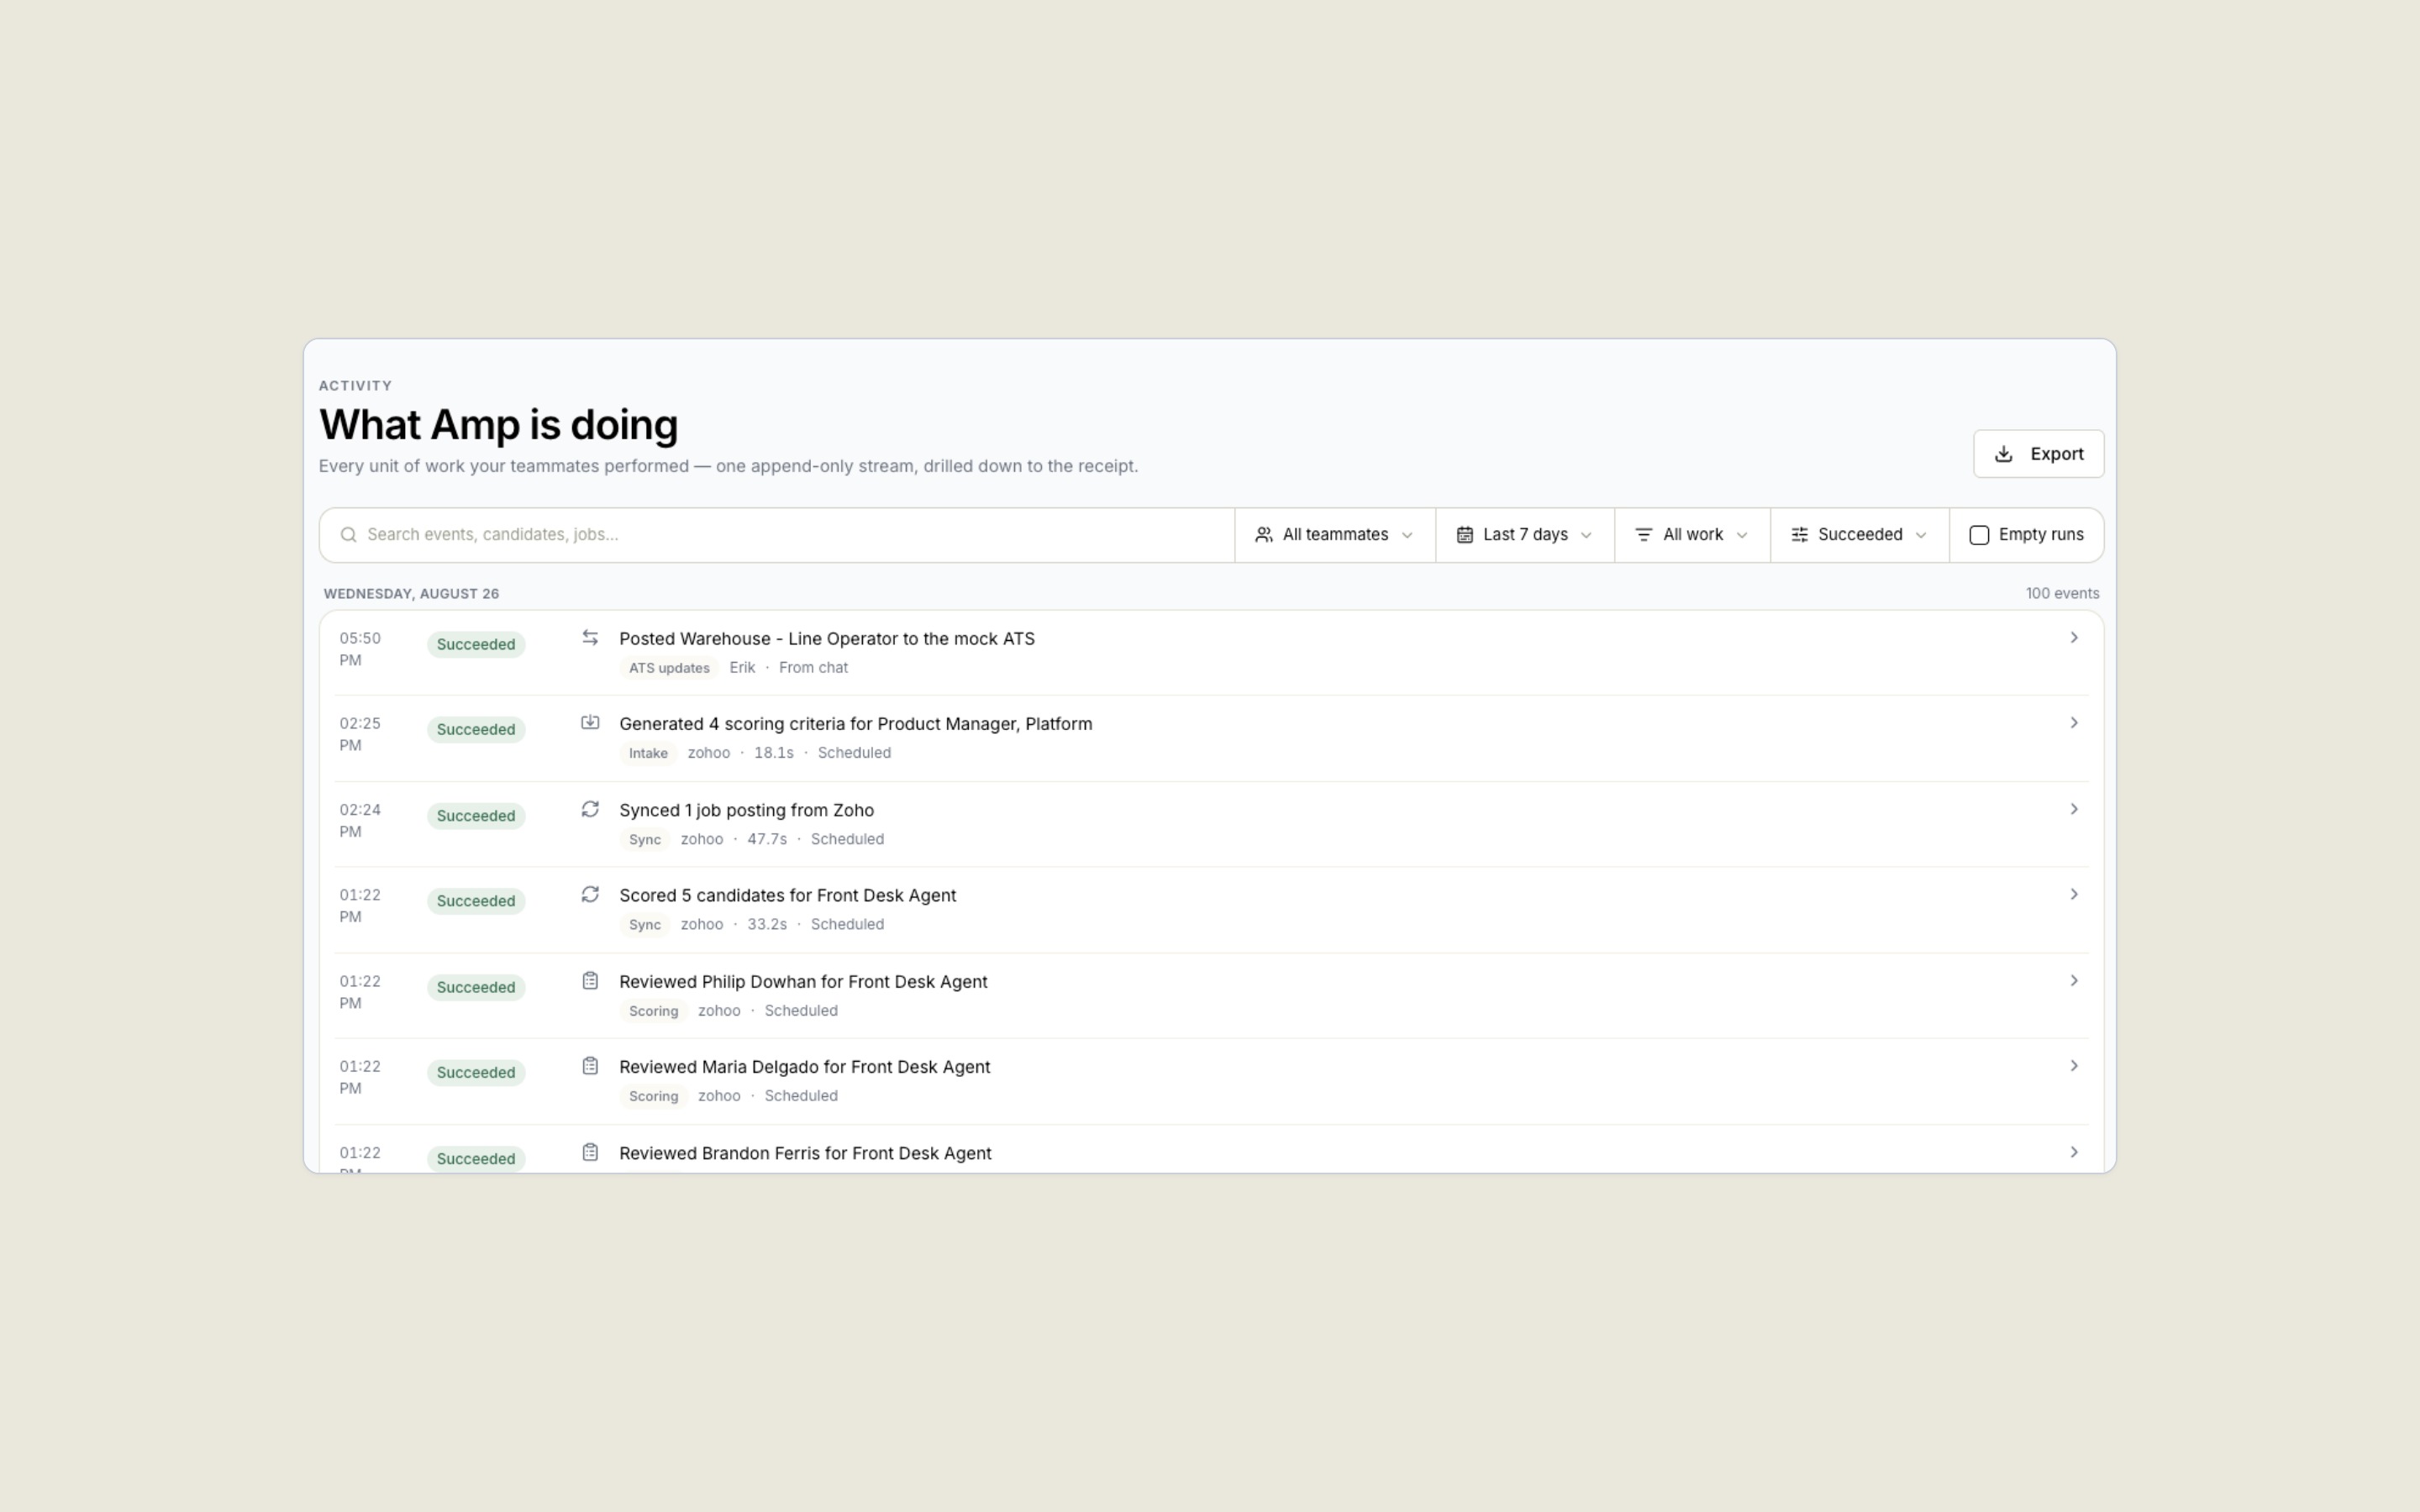Click the 'Wednesday, August 26' date header
2420x1512 pixels.
(x=411, y=593)
